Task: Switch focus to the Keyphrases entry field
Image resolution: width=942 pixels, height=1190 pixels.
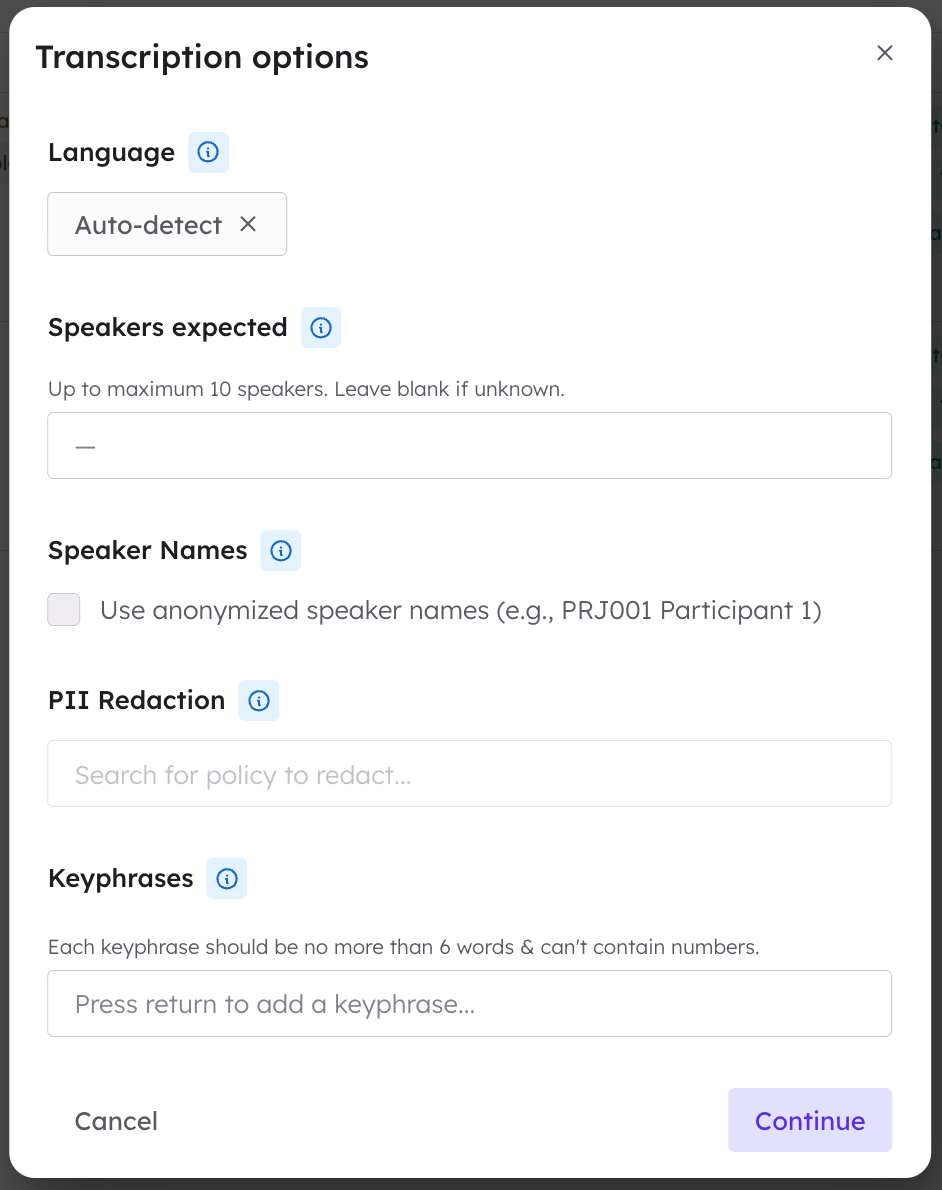Action: pyautogui.click(x=469, y=1003)
